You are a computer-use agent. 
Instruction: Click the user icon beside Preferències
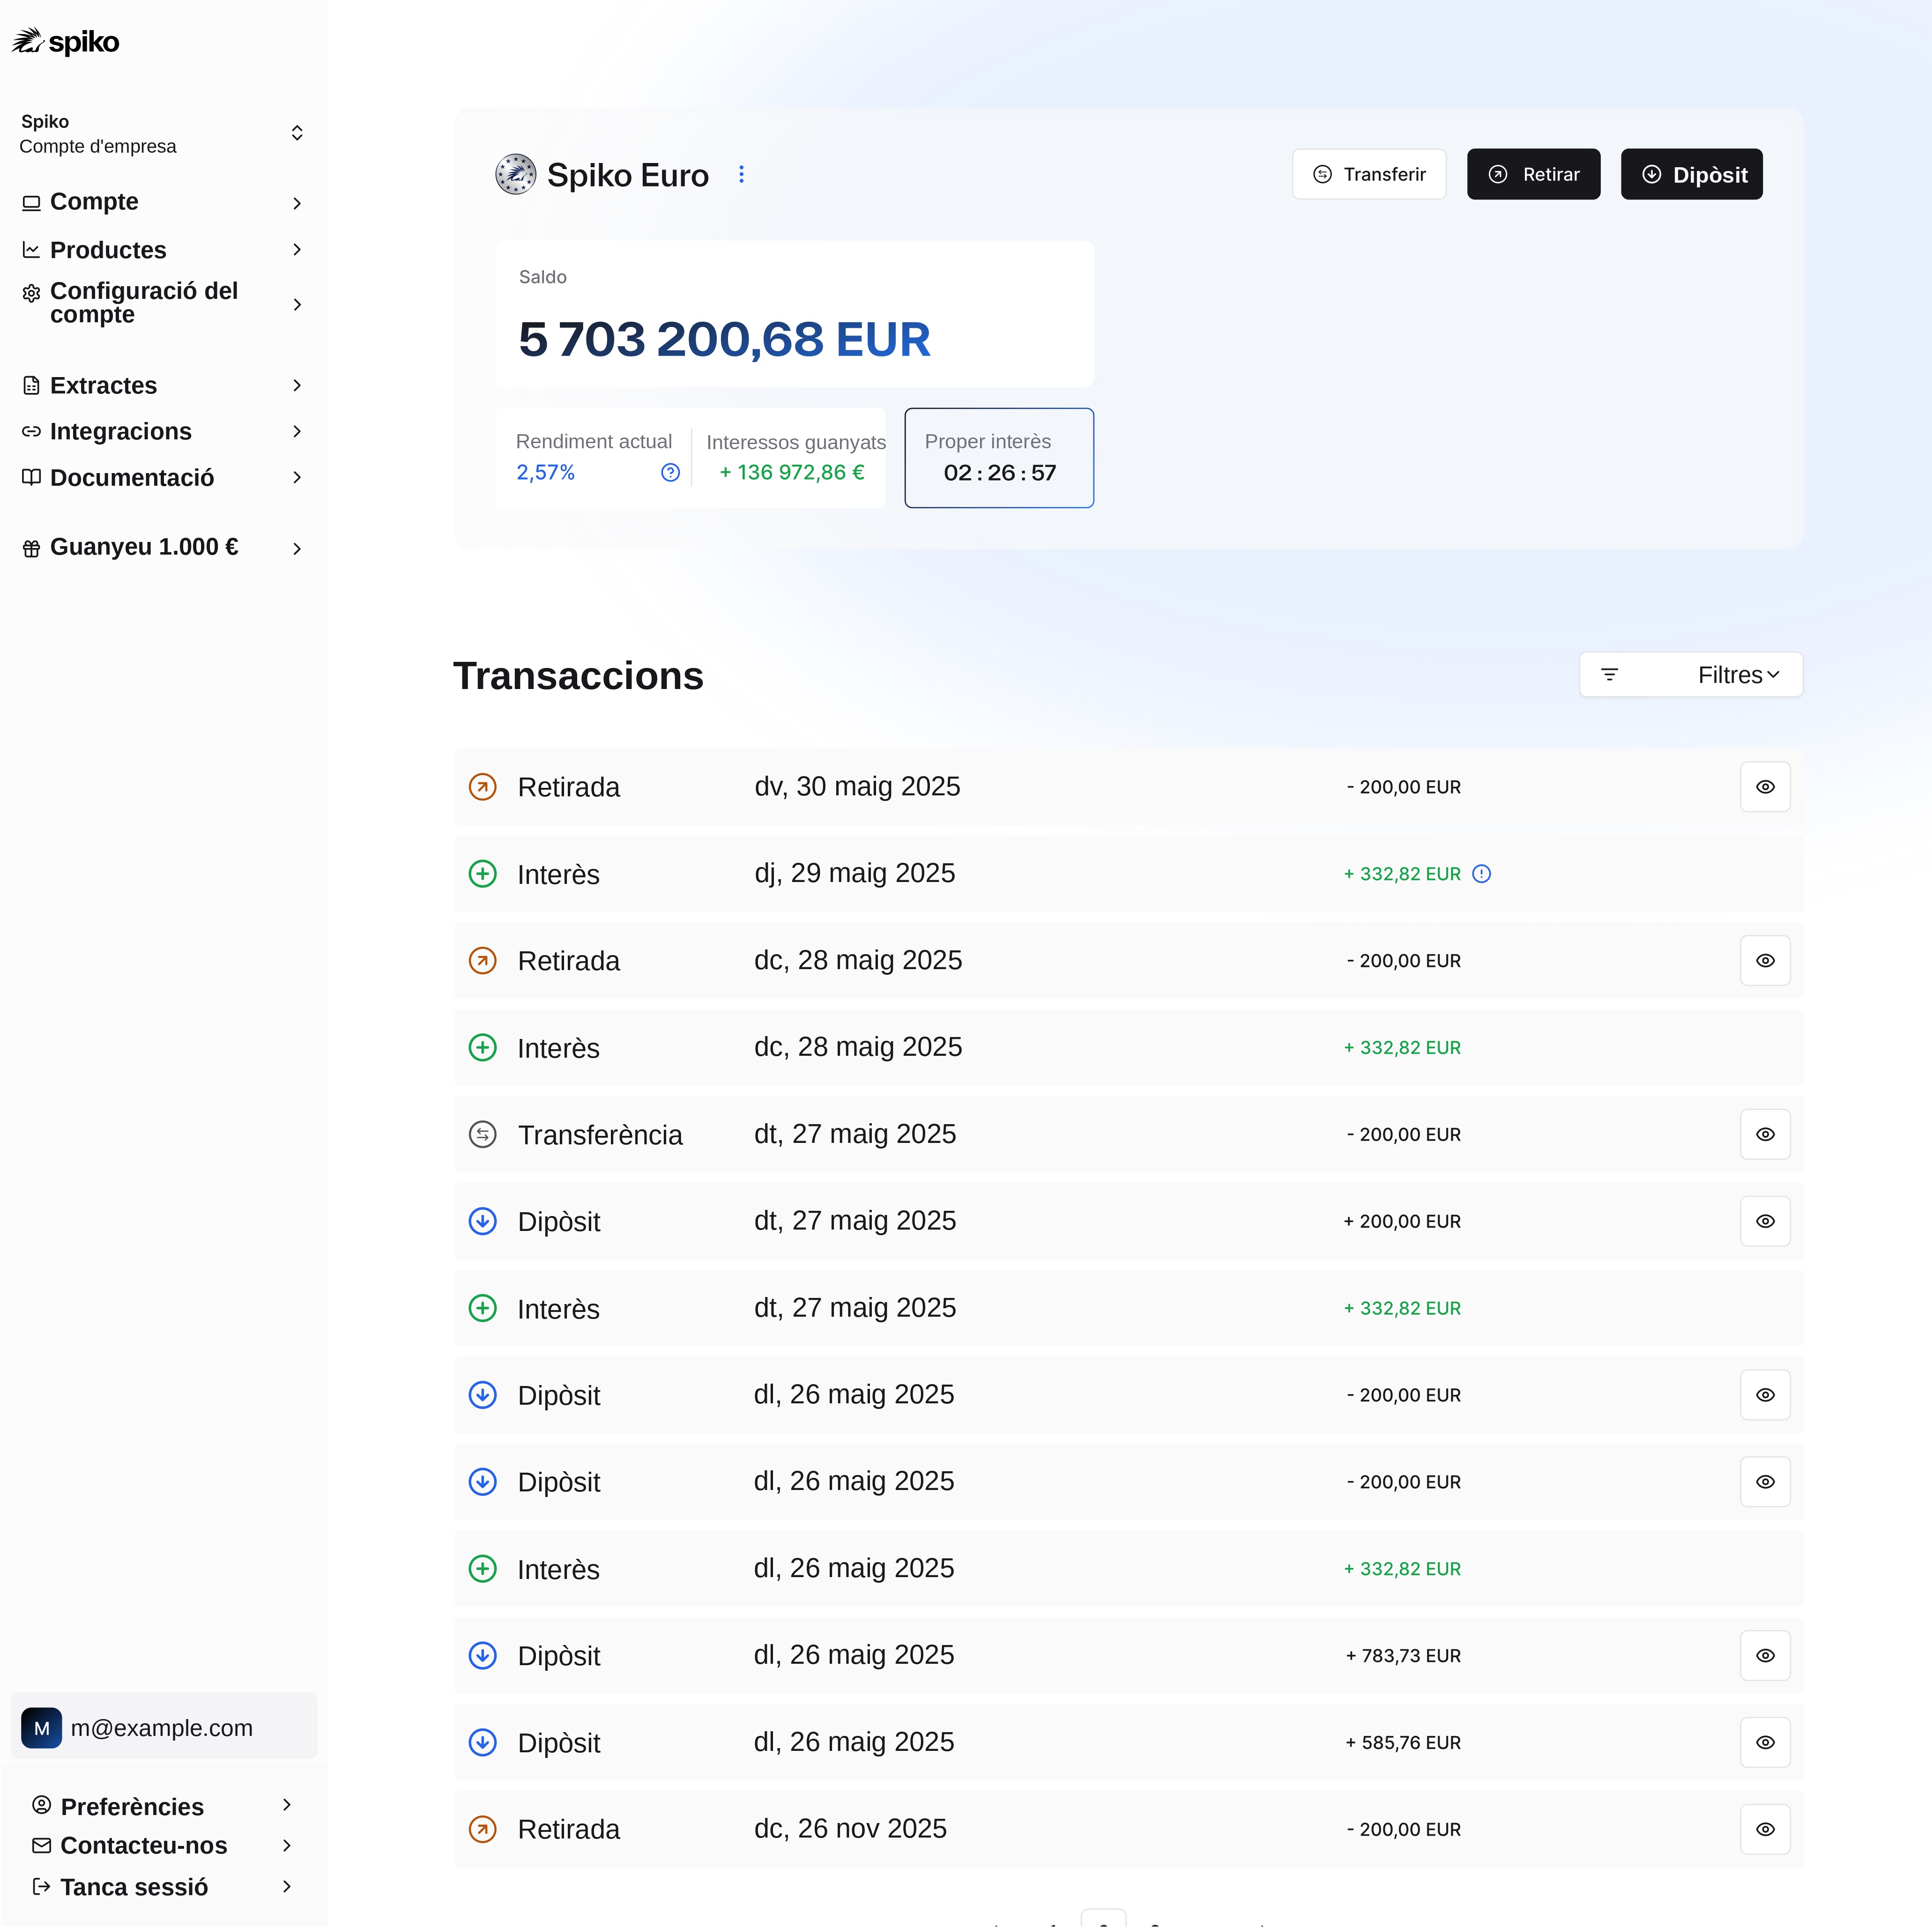(x=42, y=1805)
